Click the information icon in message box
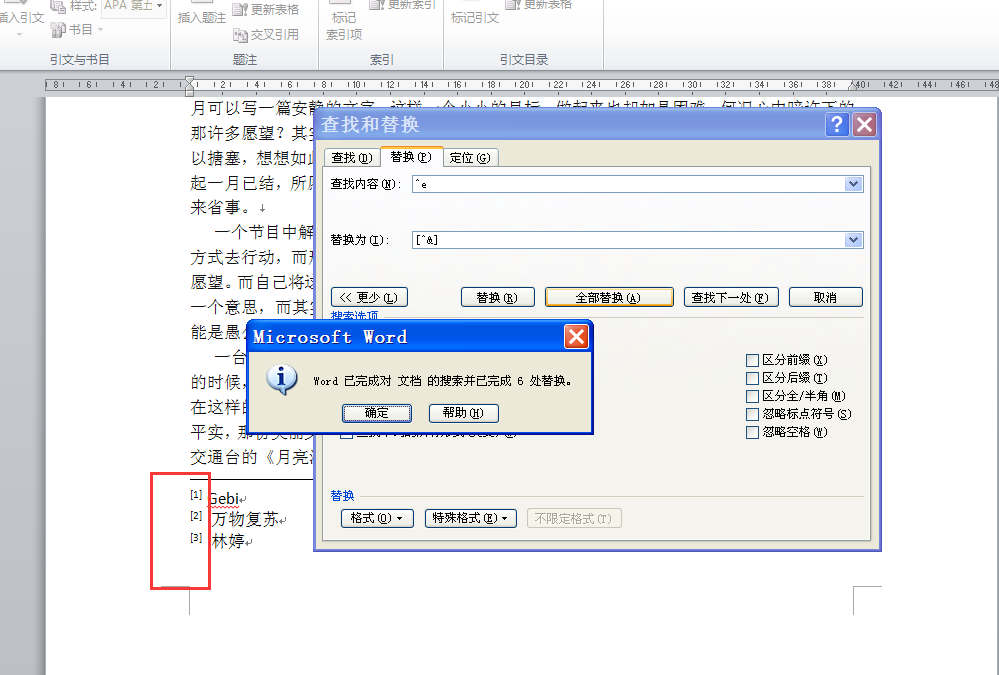Viewport: 999px width, 675px height. (281, 380)
